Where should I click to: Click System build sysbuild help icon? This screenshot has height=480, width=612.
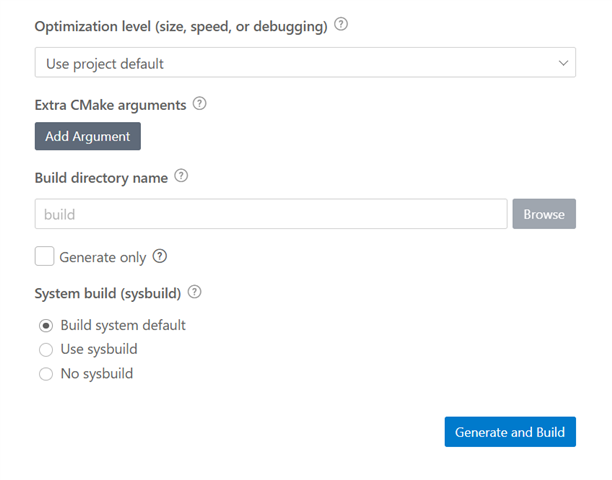point(194,292)
